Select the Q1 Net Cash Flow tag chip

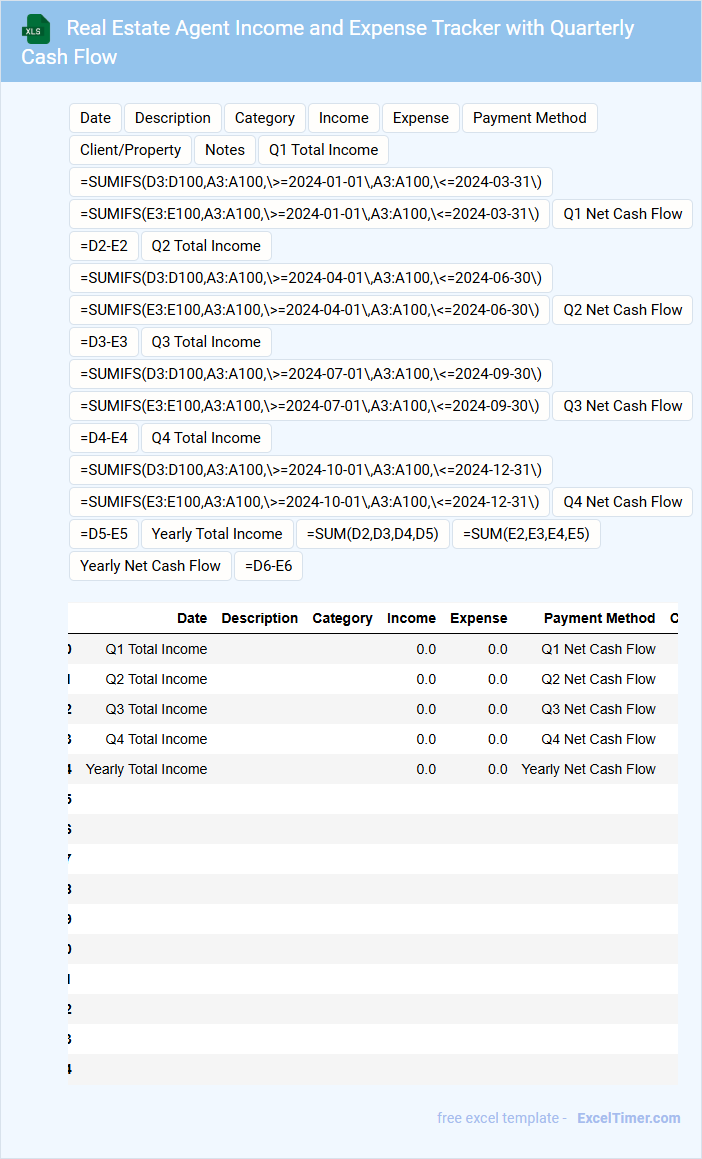click(x=623, y=214)
